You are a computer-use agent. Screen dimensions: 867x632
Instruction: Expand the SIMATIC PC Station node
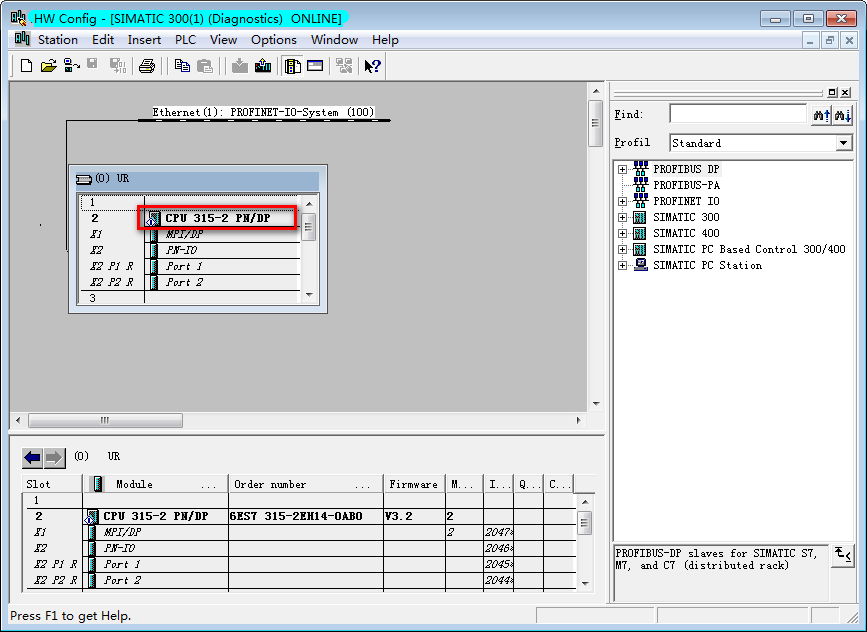[623, 265]
